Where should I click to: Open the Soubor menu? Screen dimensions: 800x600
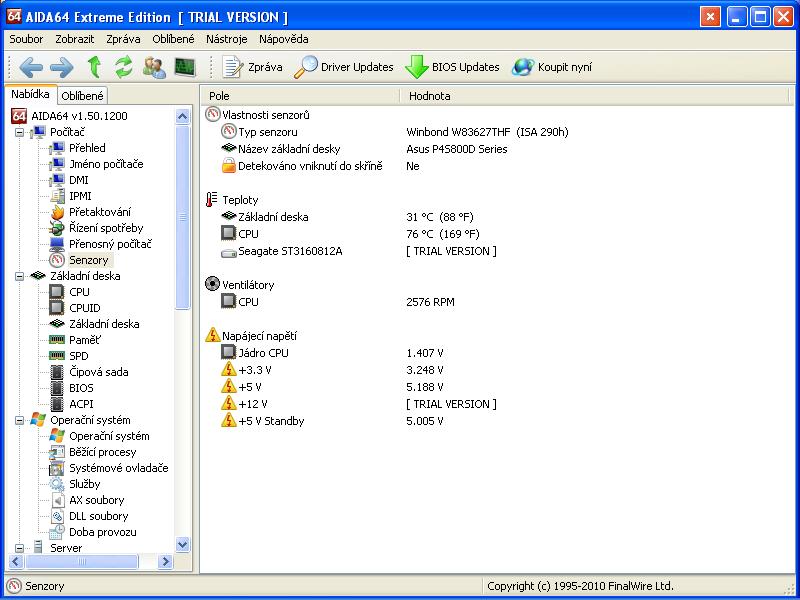(x=26, y=39)
